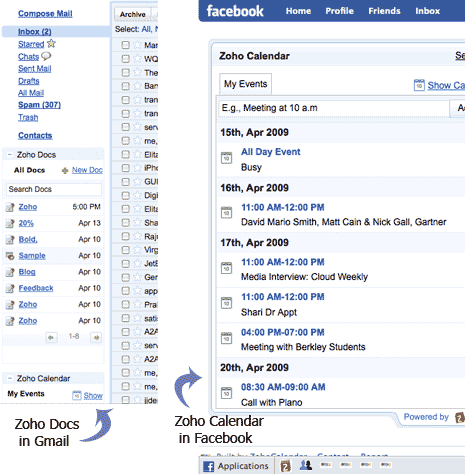Click calendar icon for Shari Dr Appt event
The width and height of the screenshot is (465, 474).
click(226, 303)
